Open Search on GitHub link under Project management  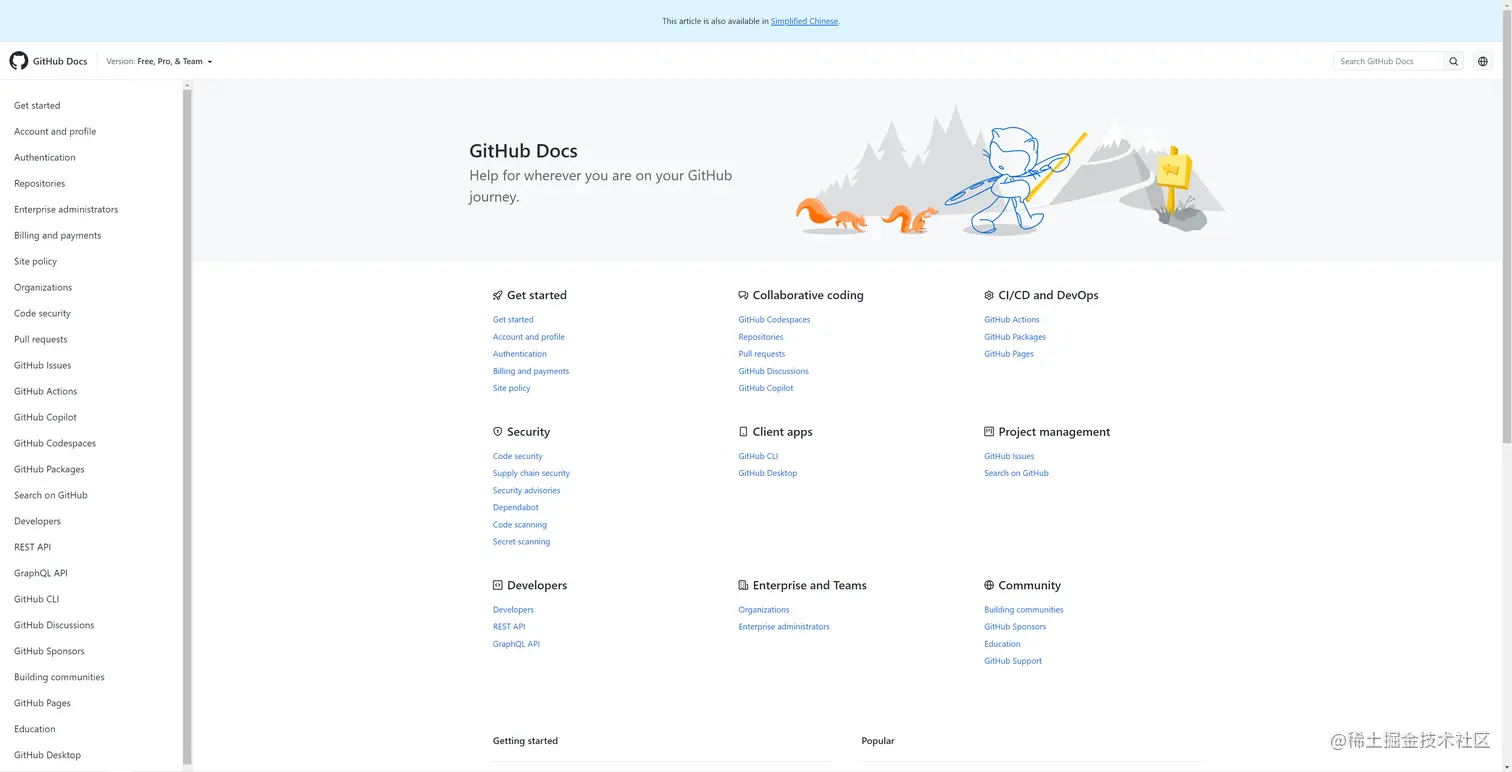(1016, 473)
